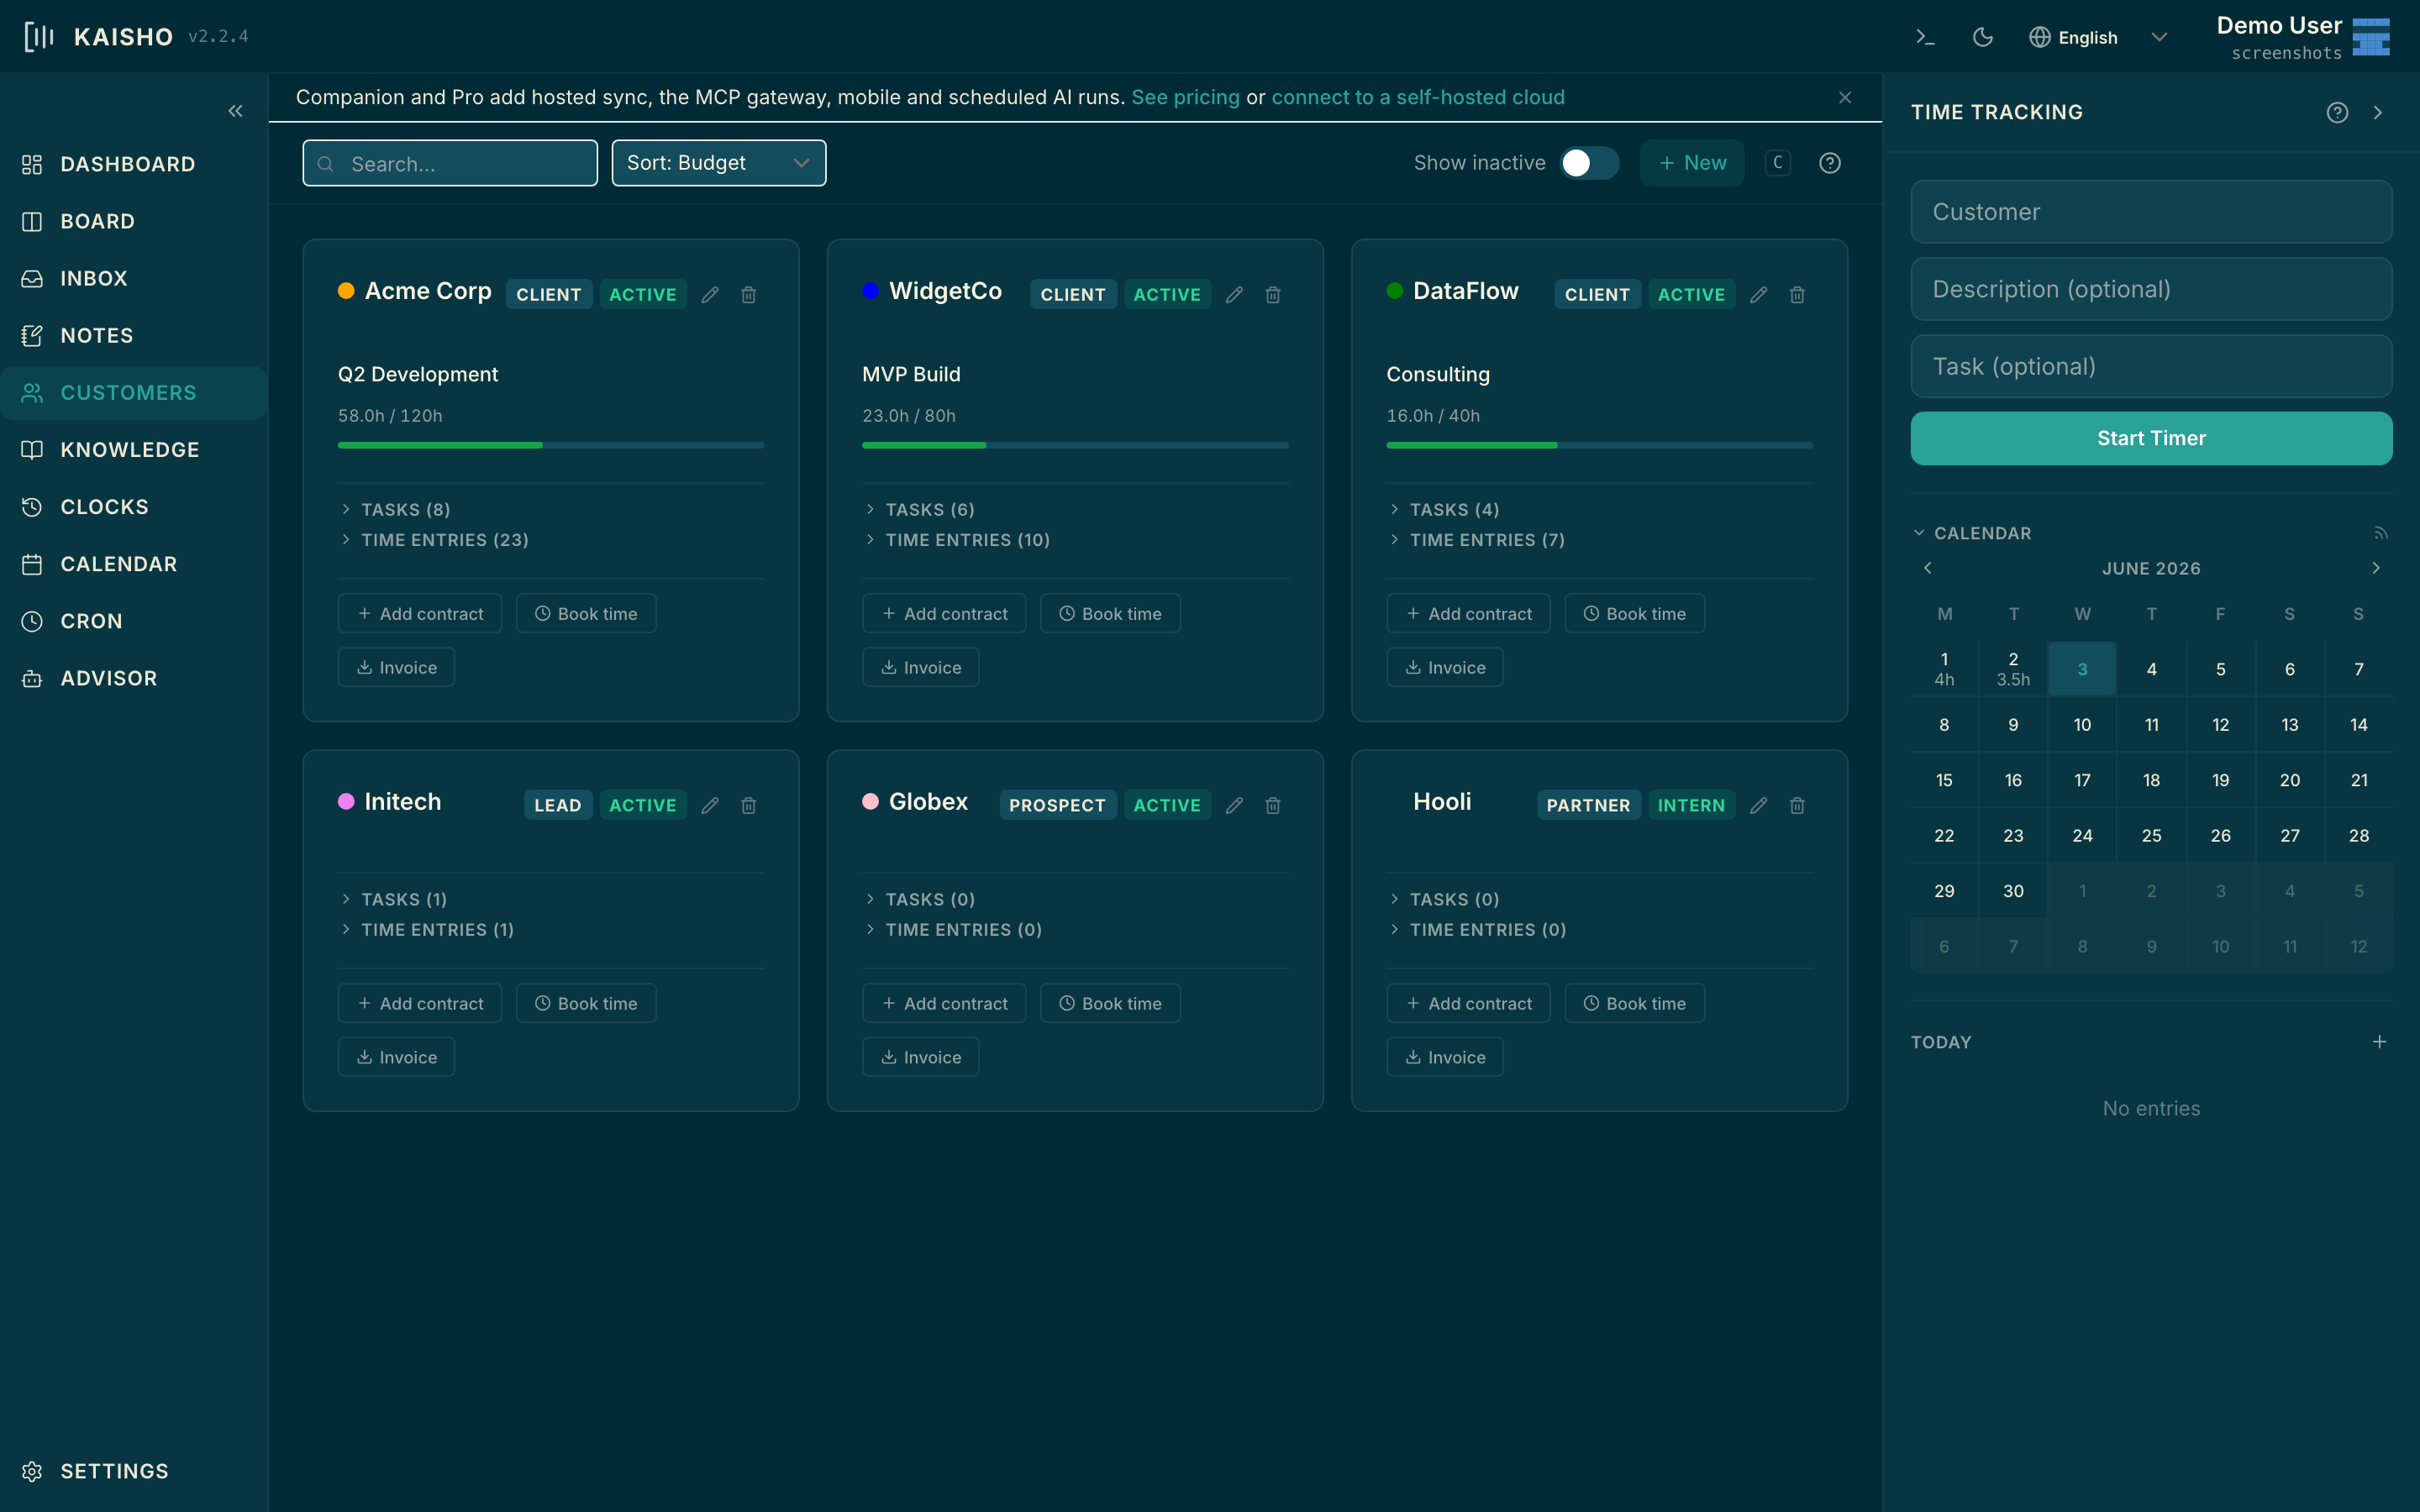This screenshot has height=1512, width=2420.
Task: Open Cron in sidebar
Action: 134,621
